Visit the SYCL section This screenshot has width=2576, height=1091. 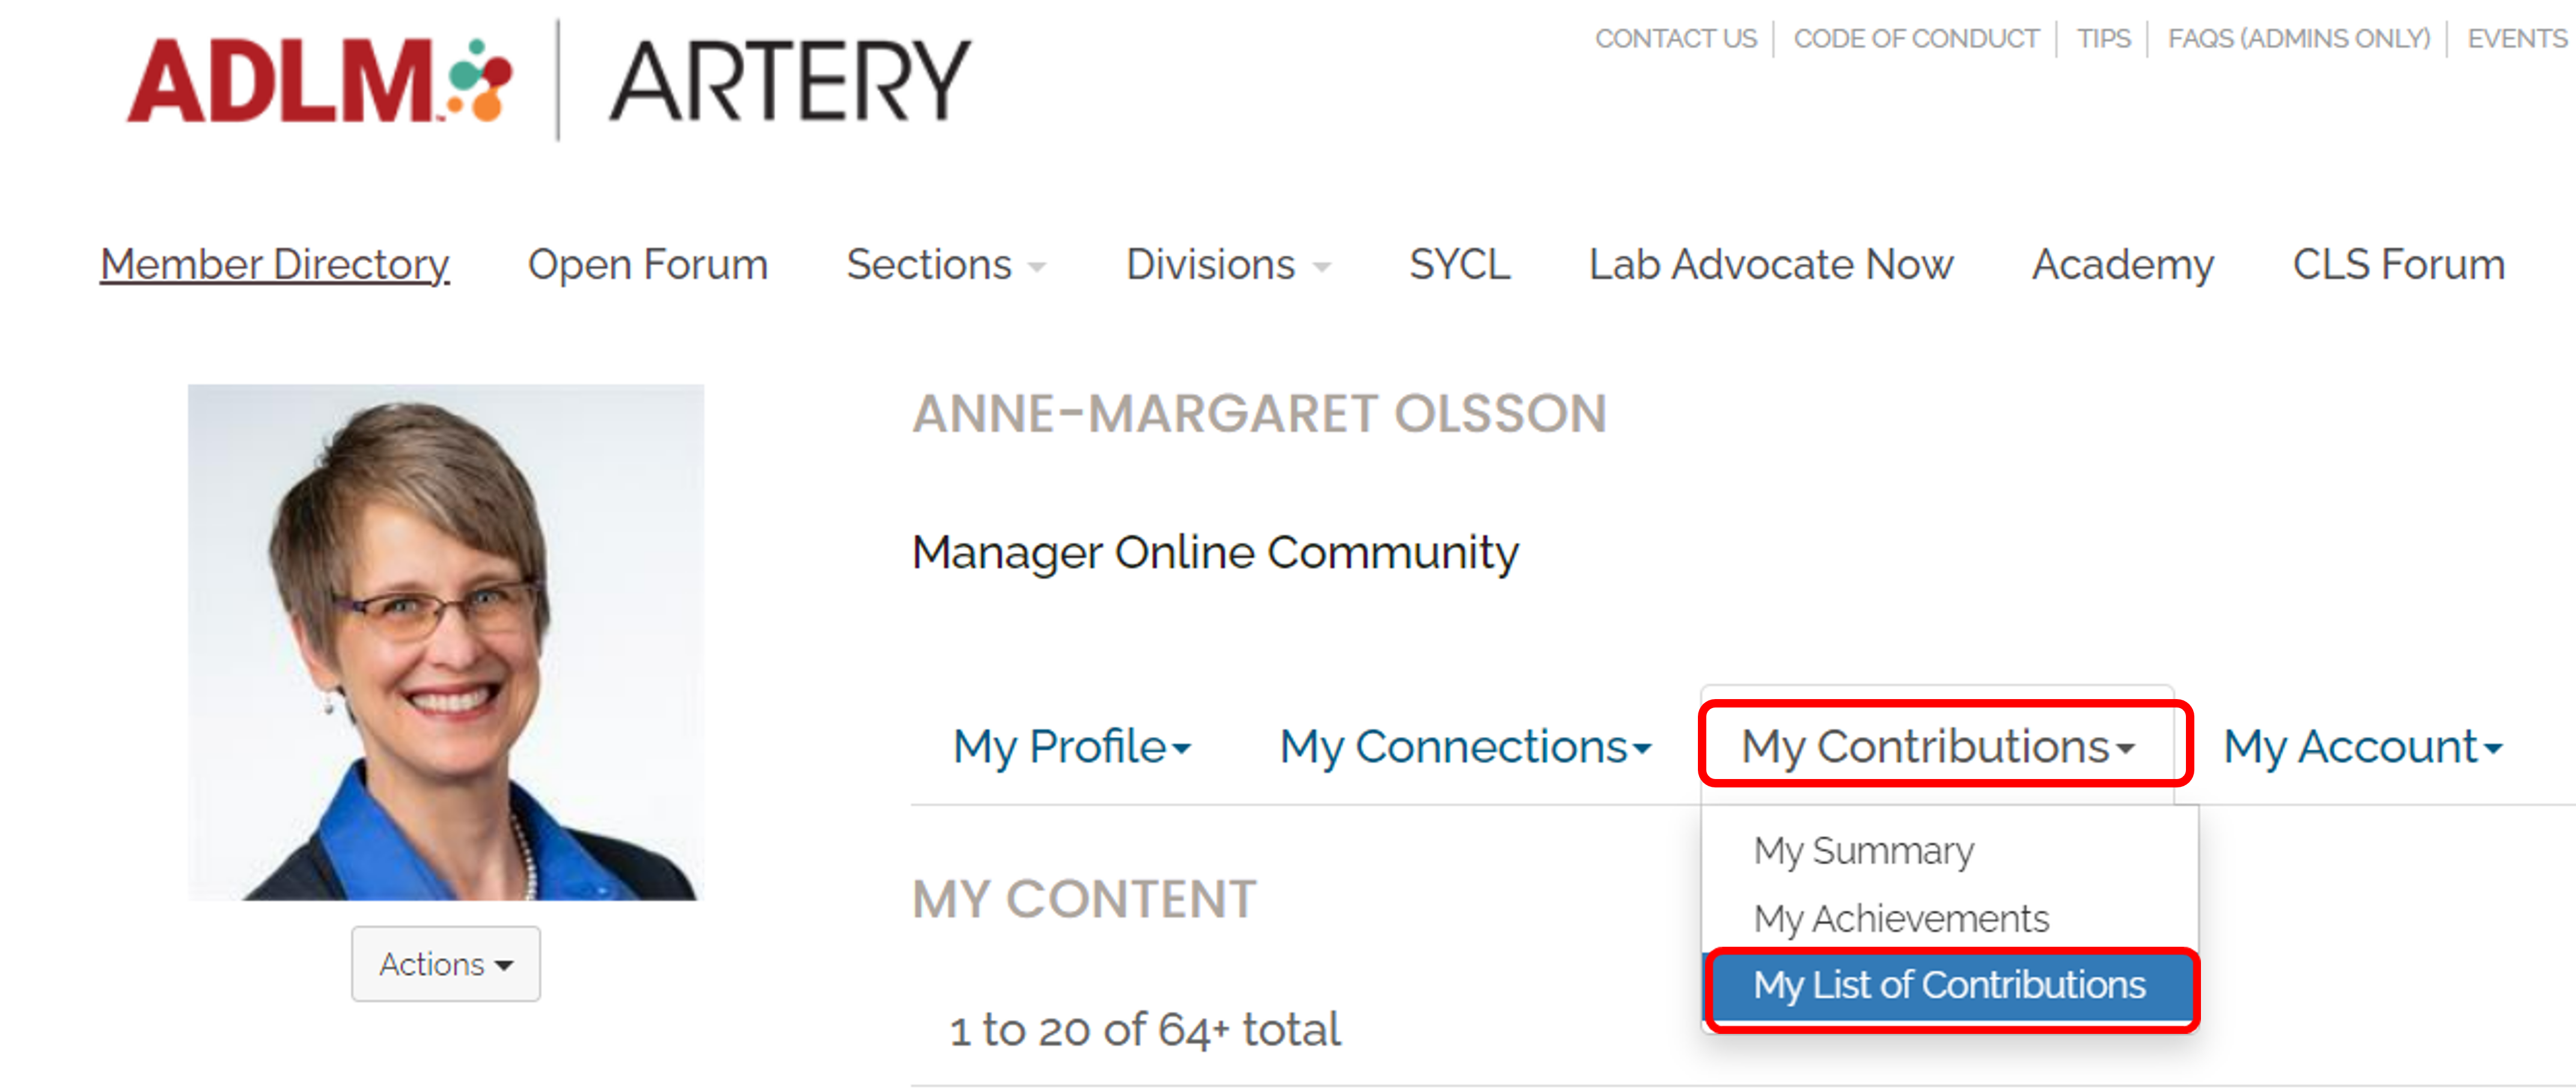(1459, 264)
